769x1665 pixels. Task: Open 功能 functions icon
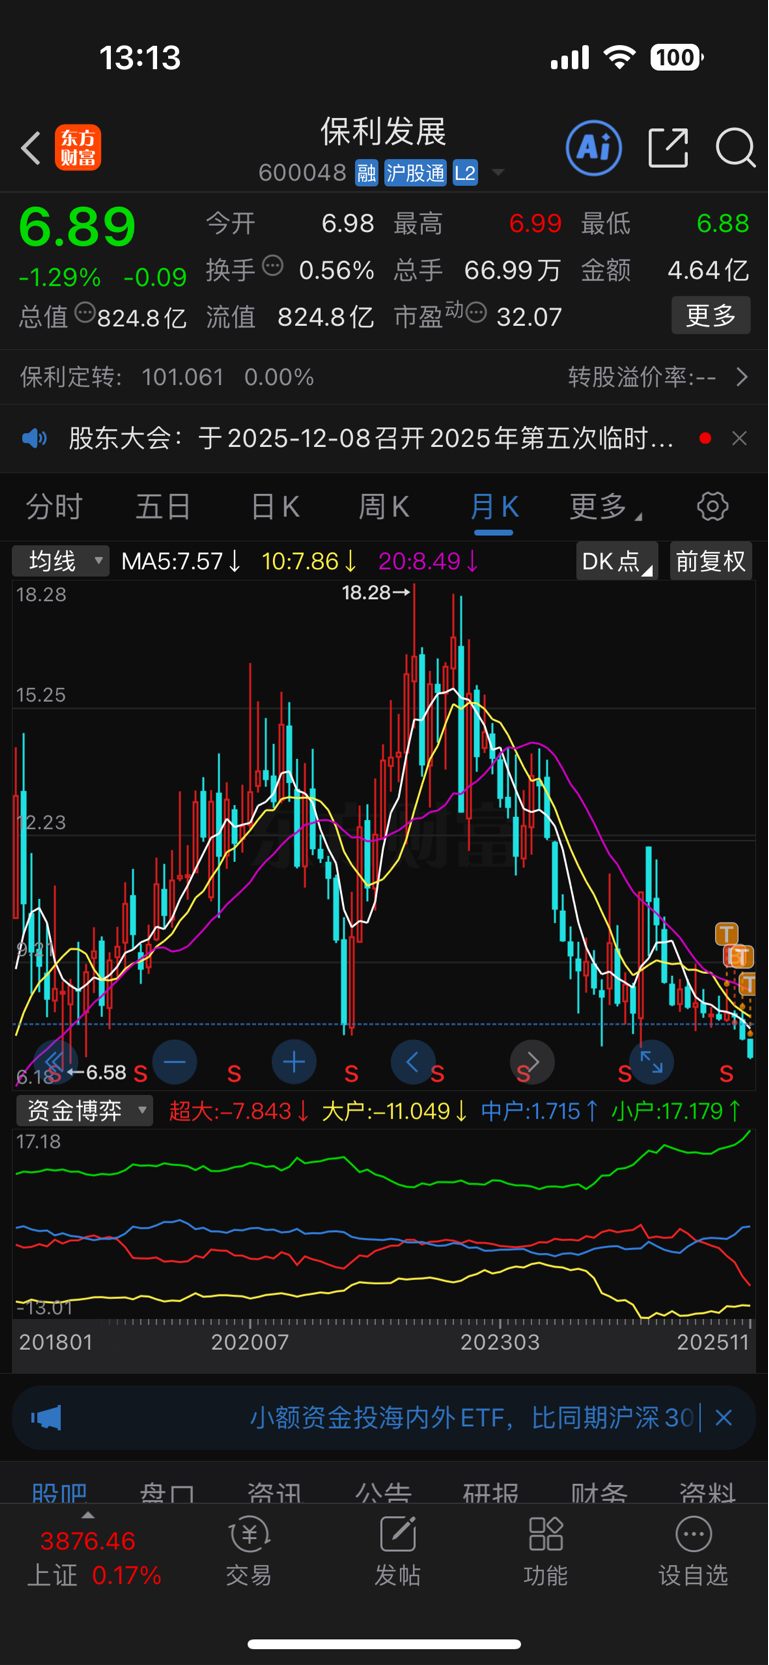(546, 1552)
